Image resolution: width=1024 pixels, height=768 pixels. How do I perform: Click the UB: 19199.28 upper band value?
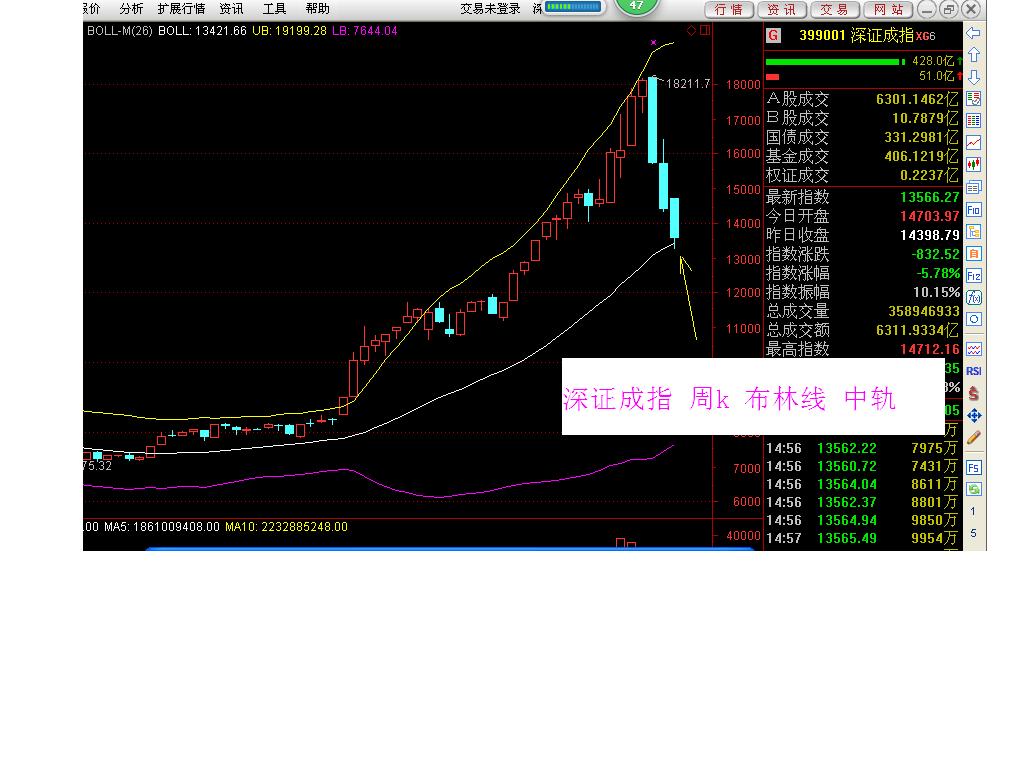[289, 31]
